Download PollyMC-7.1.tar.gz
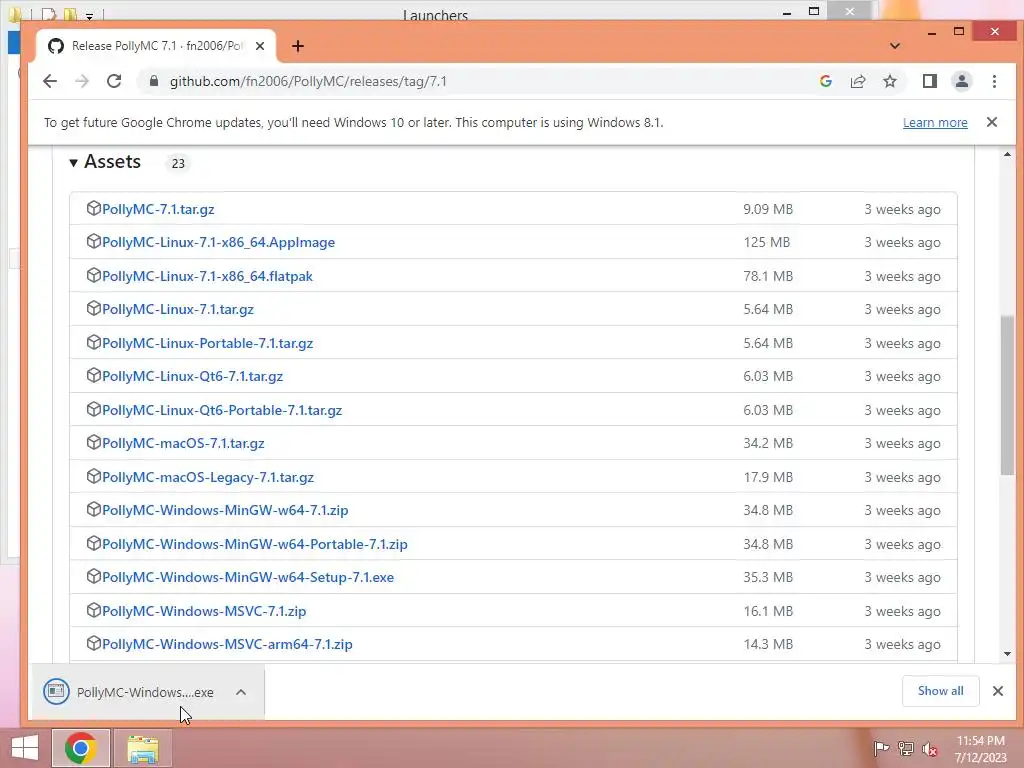The image size is (1024, 768). point(158,209)
